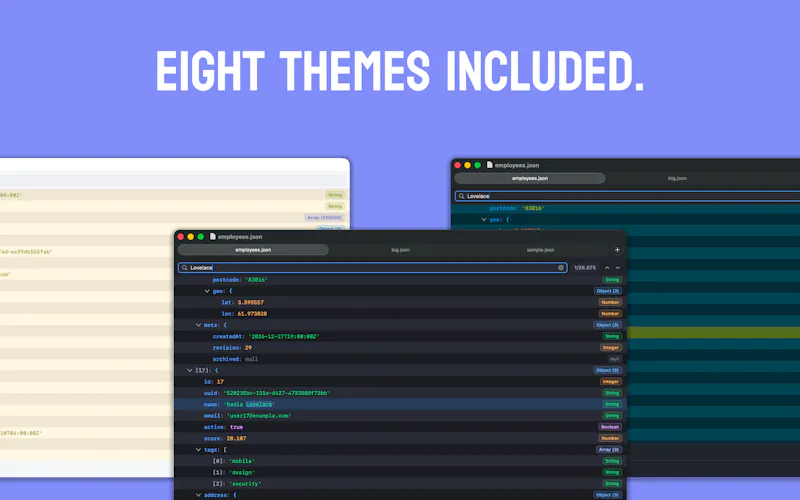Select big.json tab in teal window

tap(677, 179)
